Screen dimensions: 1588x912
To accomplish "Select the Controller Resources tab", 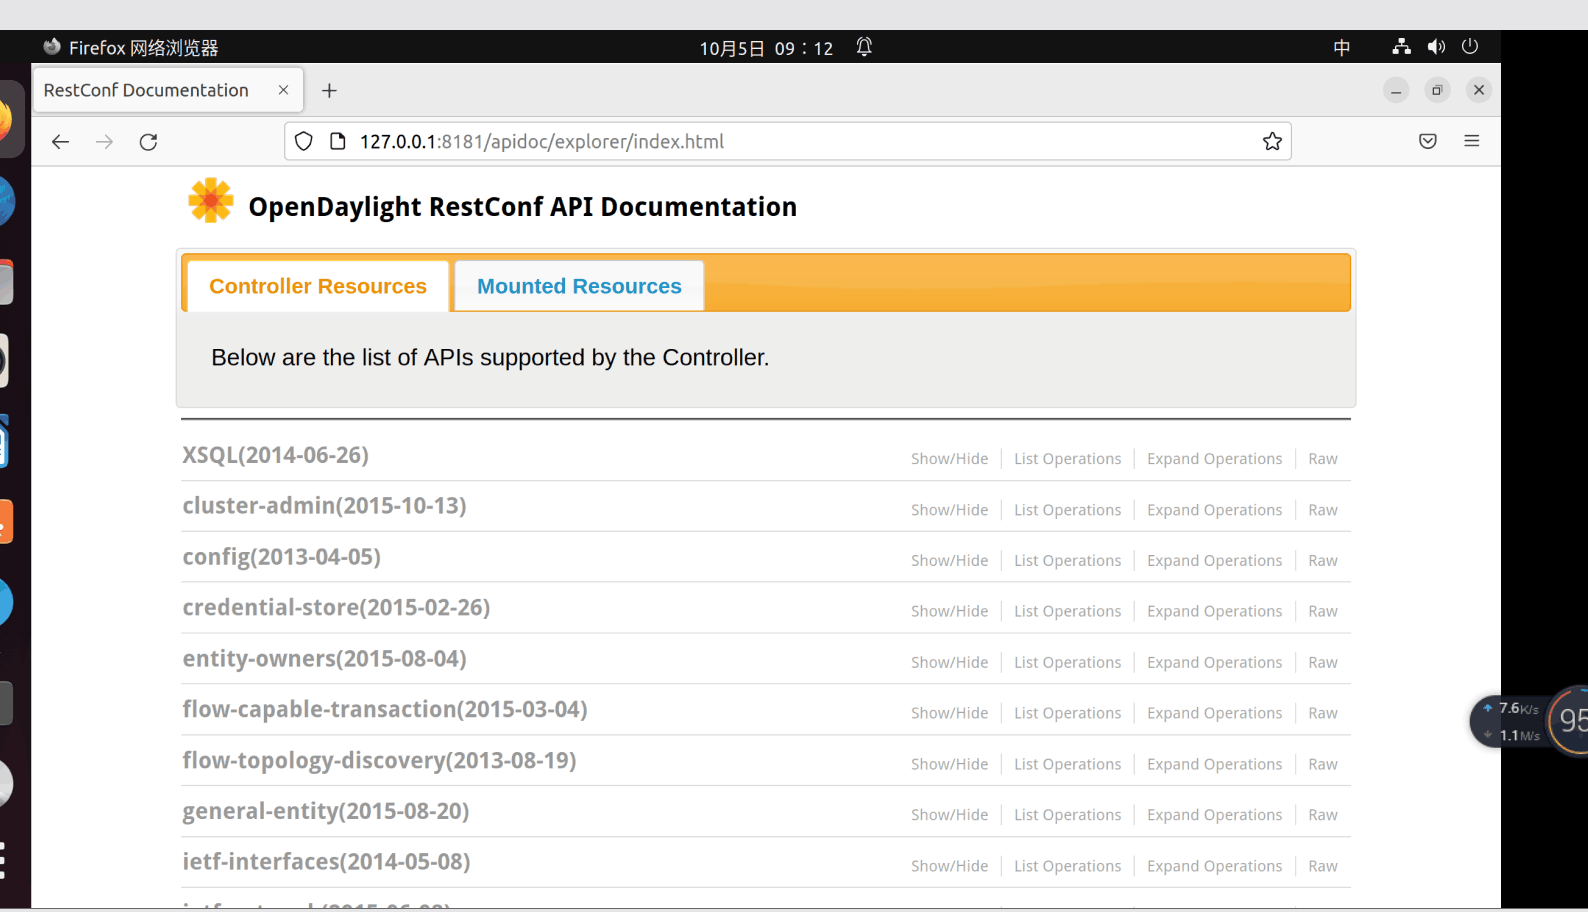I will pos(318,286).
